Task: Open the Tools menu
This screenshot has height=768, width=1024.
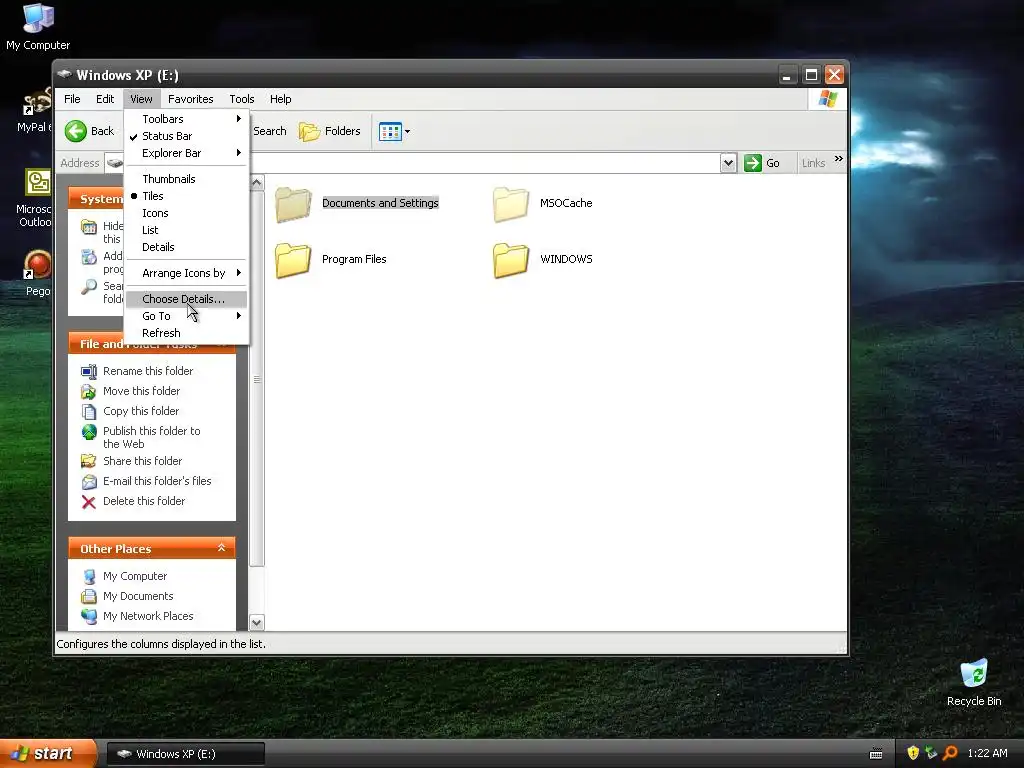Action: 242,99
